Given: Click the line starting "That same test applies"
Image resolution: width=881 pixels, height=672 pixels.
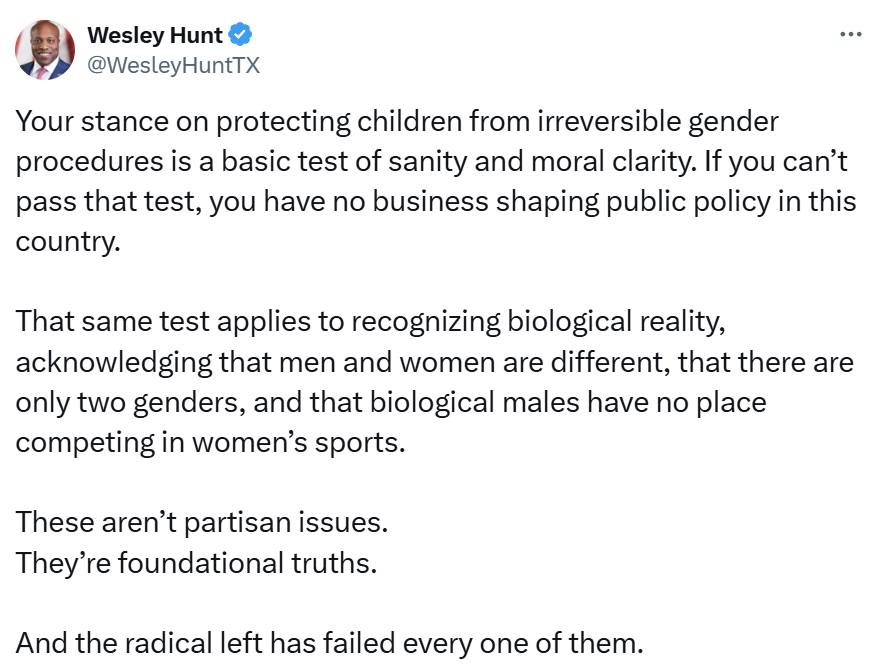Looking at the screenshot, I should click(370, 323).
